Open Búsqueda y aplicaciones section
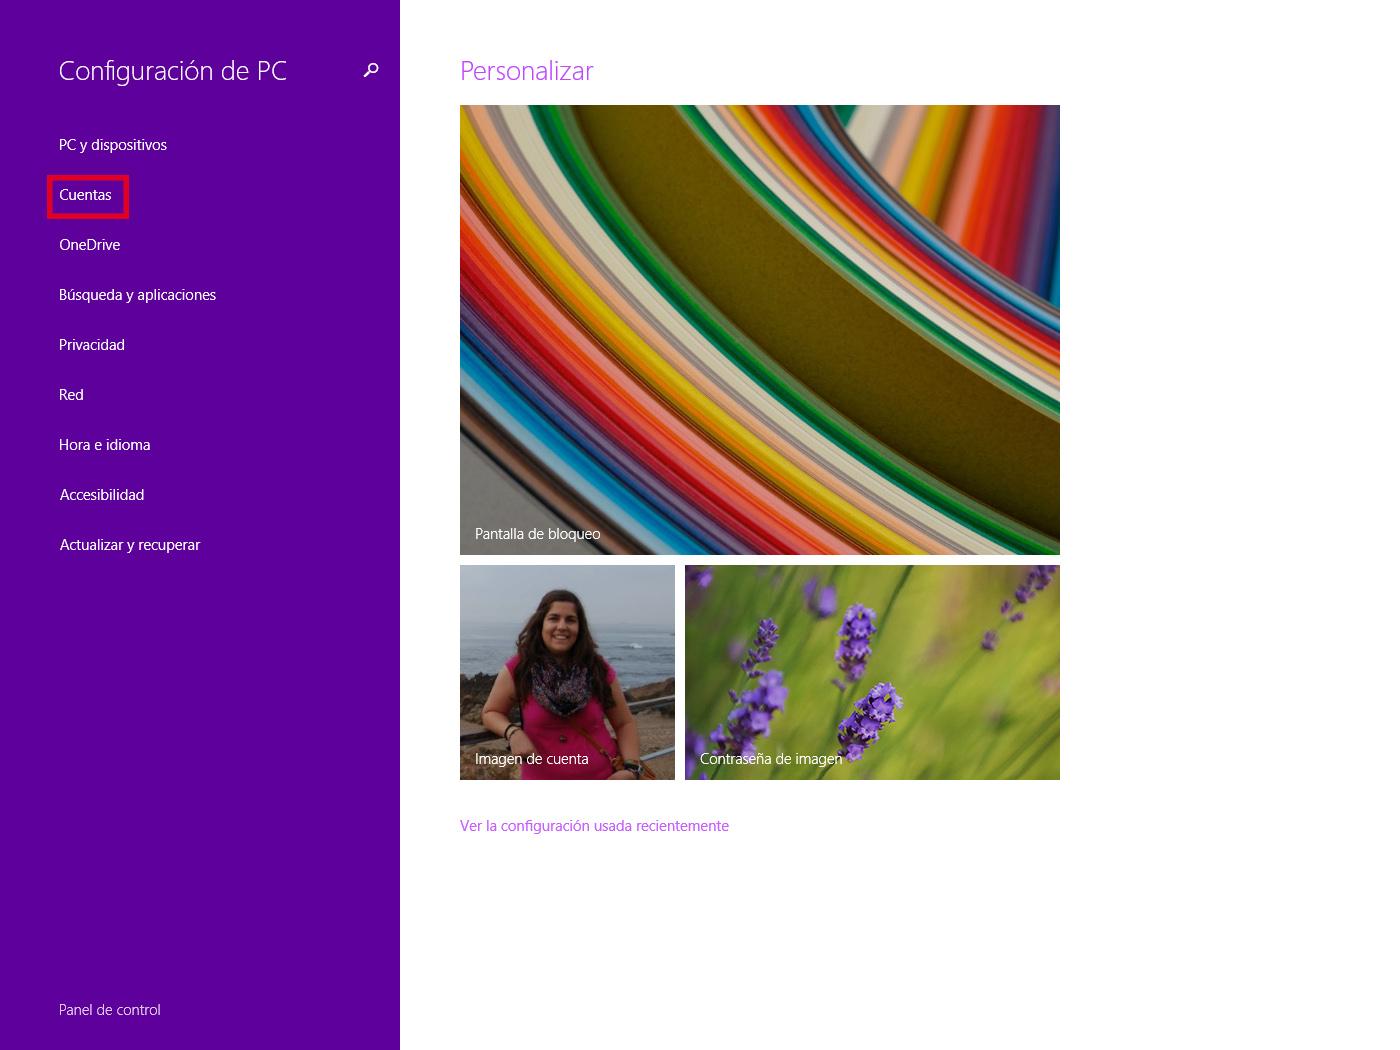The width and height of the screenshot is (1400, 1050). pyautogui.click(x=137, y=295)
